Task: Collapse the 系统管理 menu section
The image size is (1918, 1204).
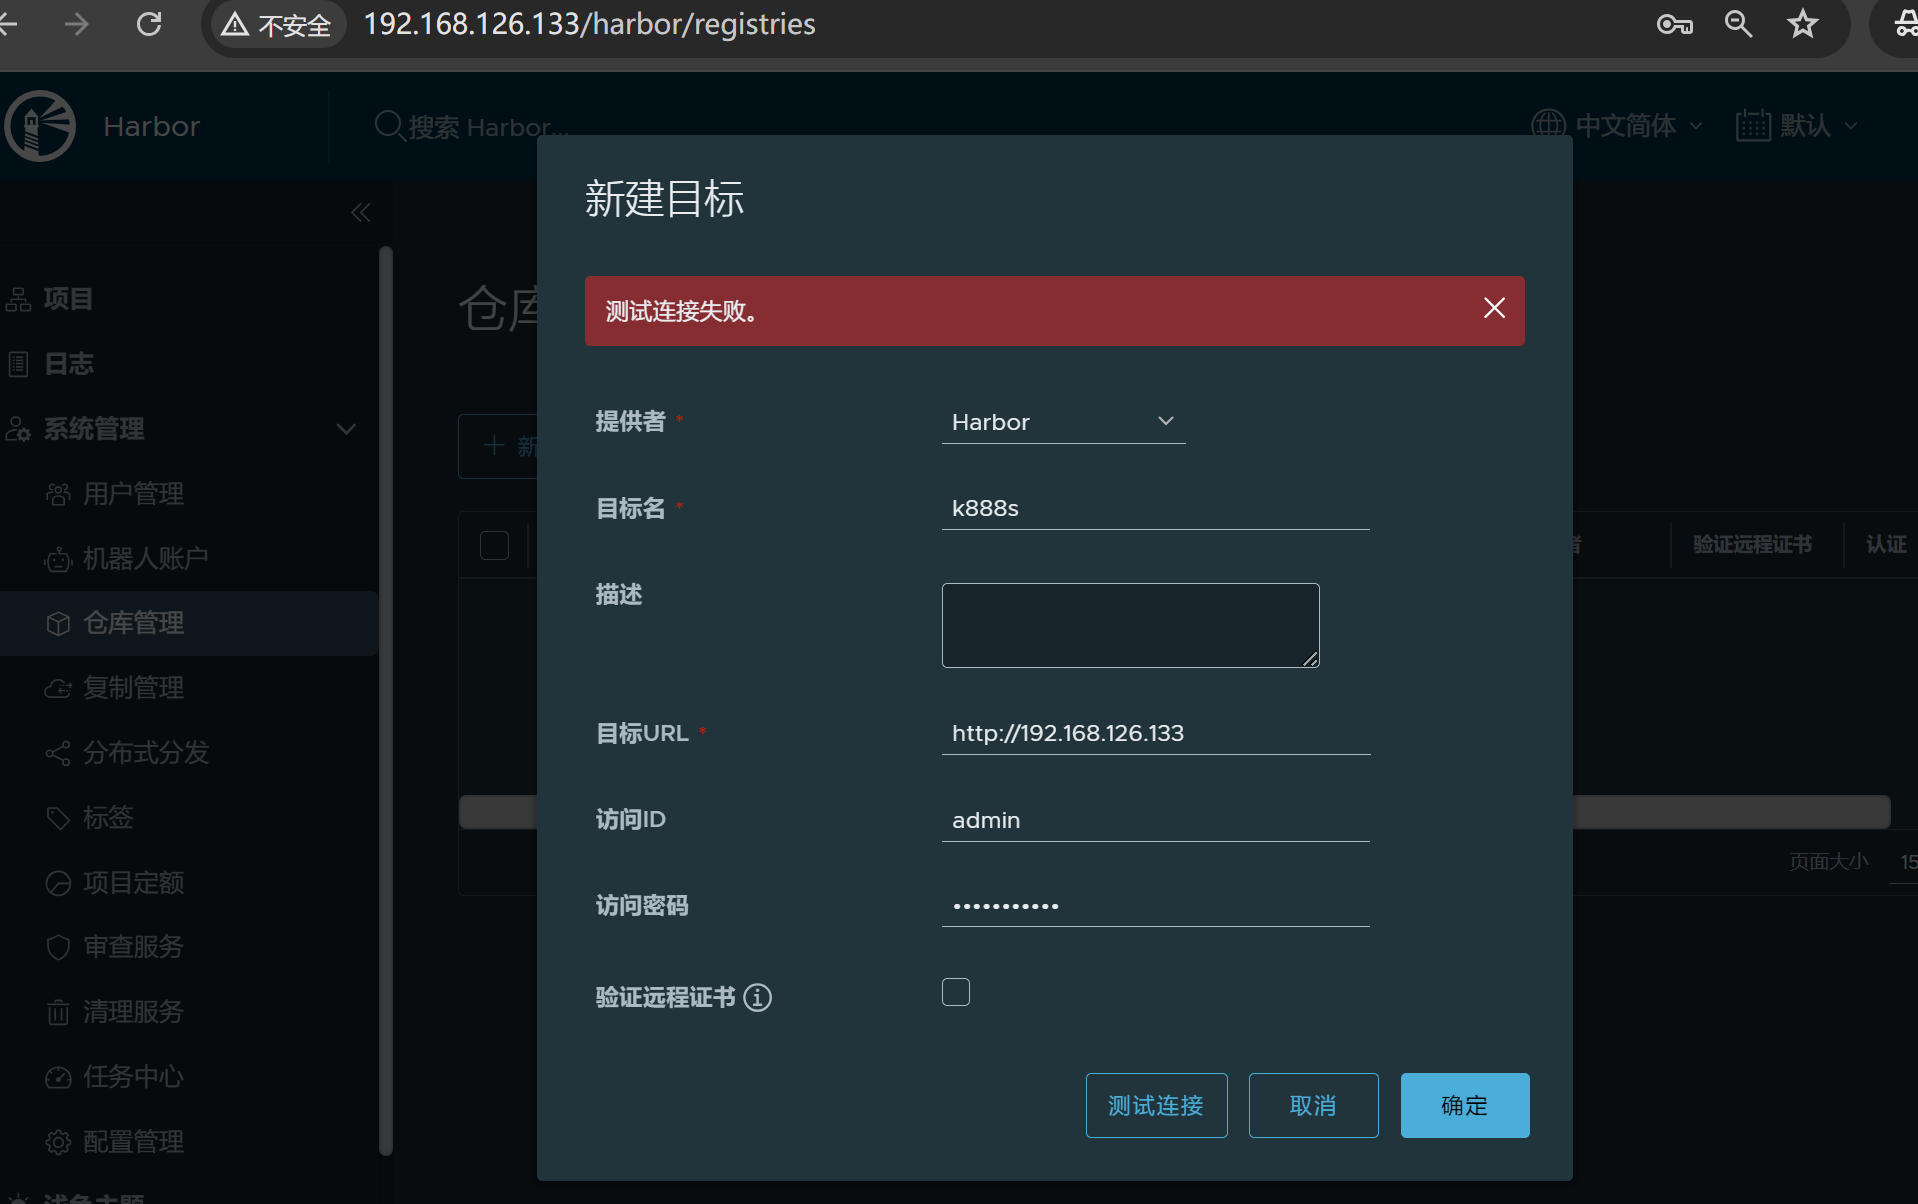Action: tap(346, 429)
